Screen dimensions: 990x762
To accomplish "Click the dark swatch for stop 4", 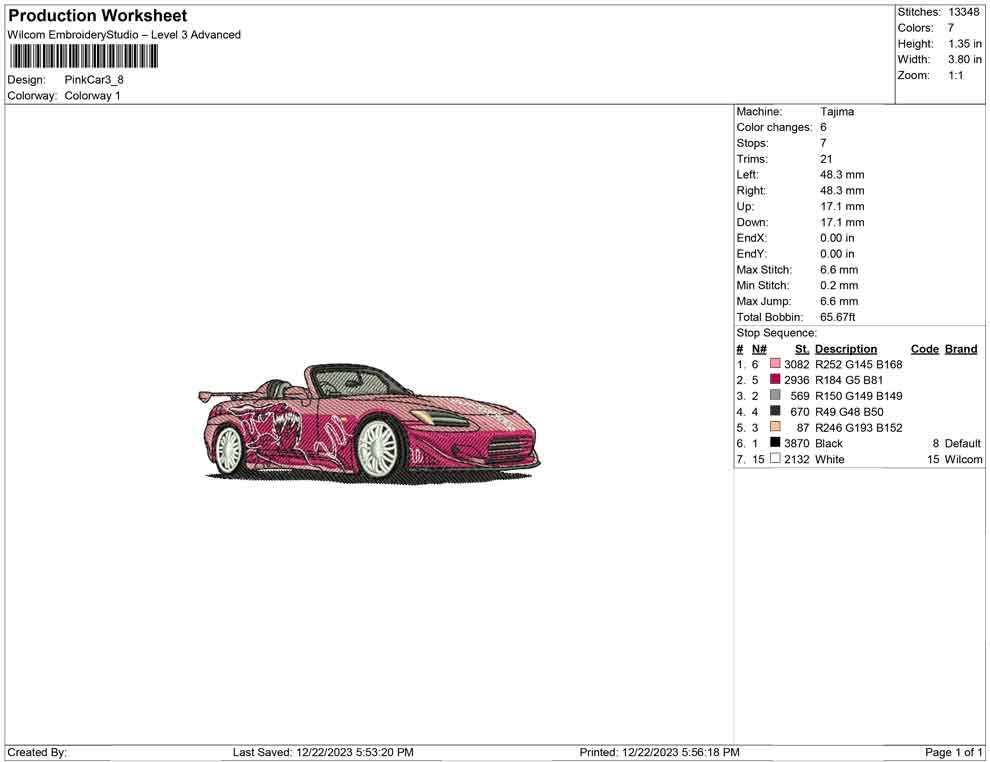I will tap(775, 411).
